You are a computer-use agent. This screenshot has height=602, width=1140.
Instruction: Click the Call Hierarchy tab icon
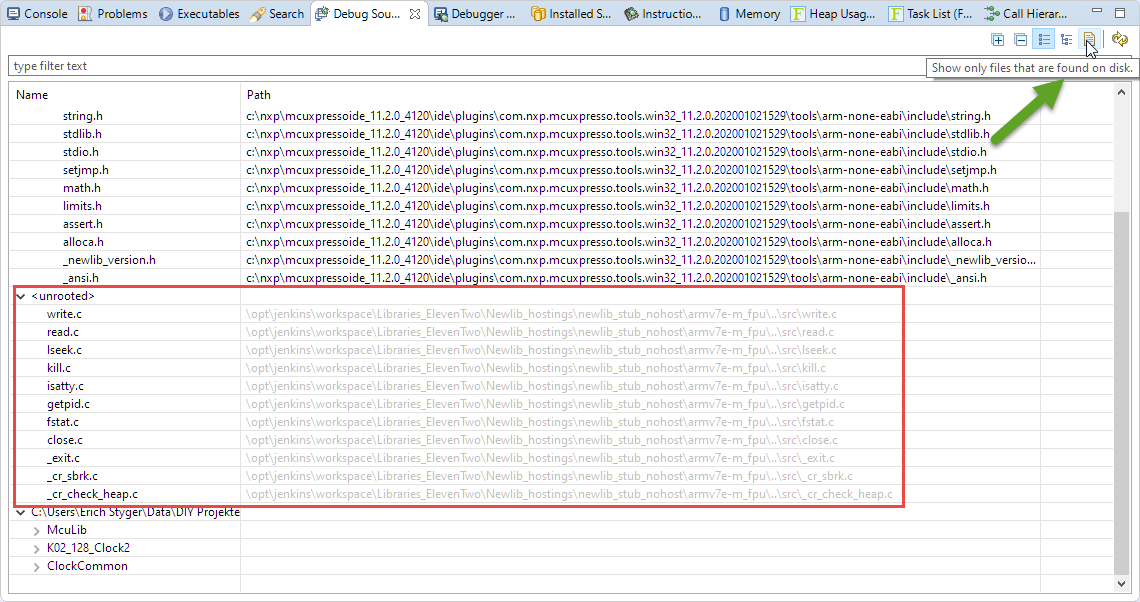tap(991, 14)
